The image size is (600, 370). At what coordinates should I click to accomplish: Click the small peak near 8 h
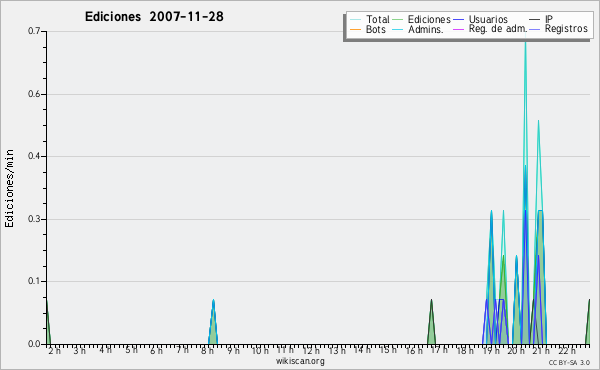pyautogui.click(x=213, y=323)
